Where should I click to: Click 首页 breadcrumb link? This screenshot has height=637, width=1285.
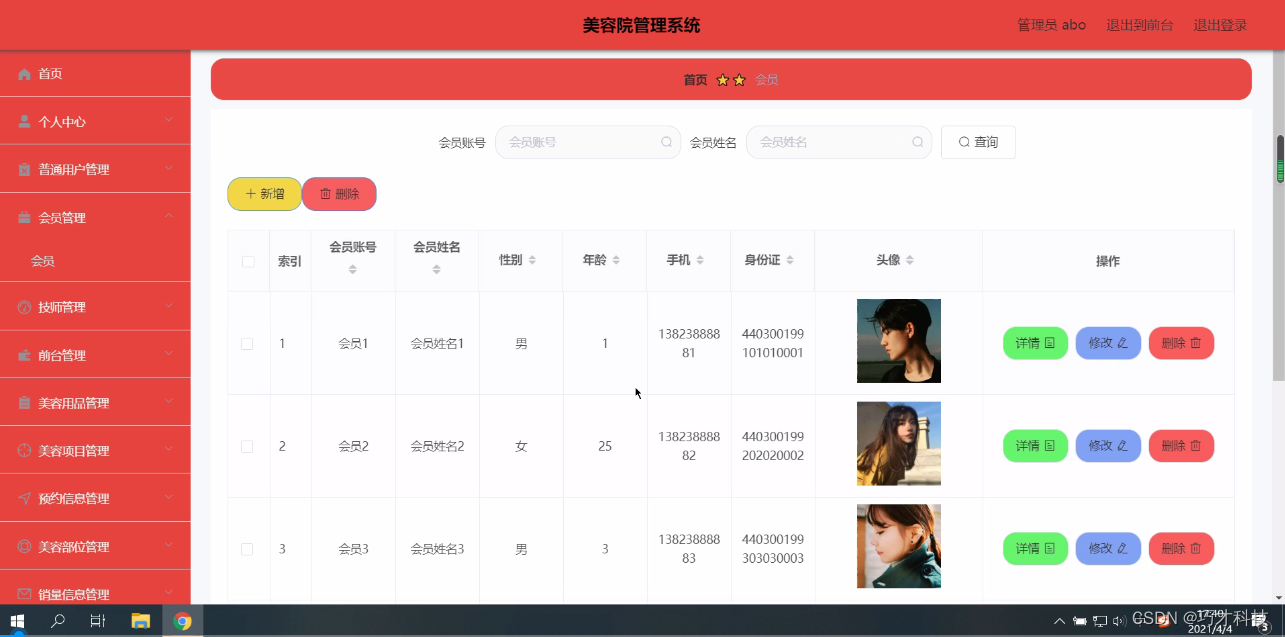tap(695, 80)
